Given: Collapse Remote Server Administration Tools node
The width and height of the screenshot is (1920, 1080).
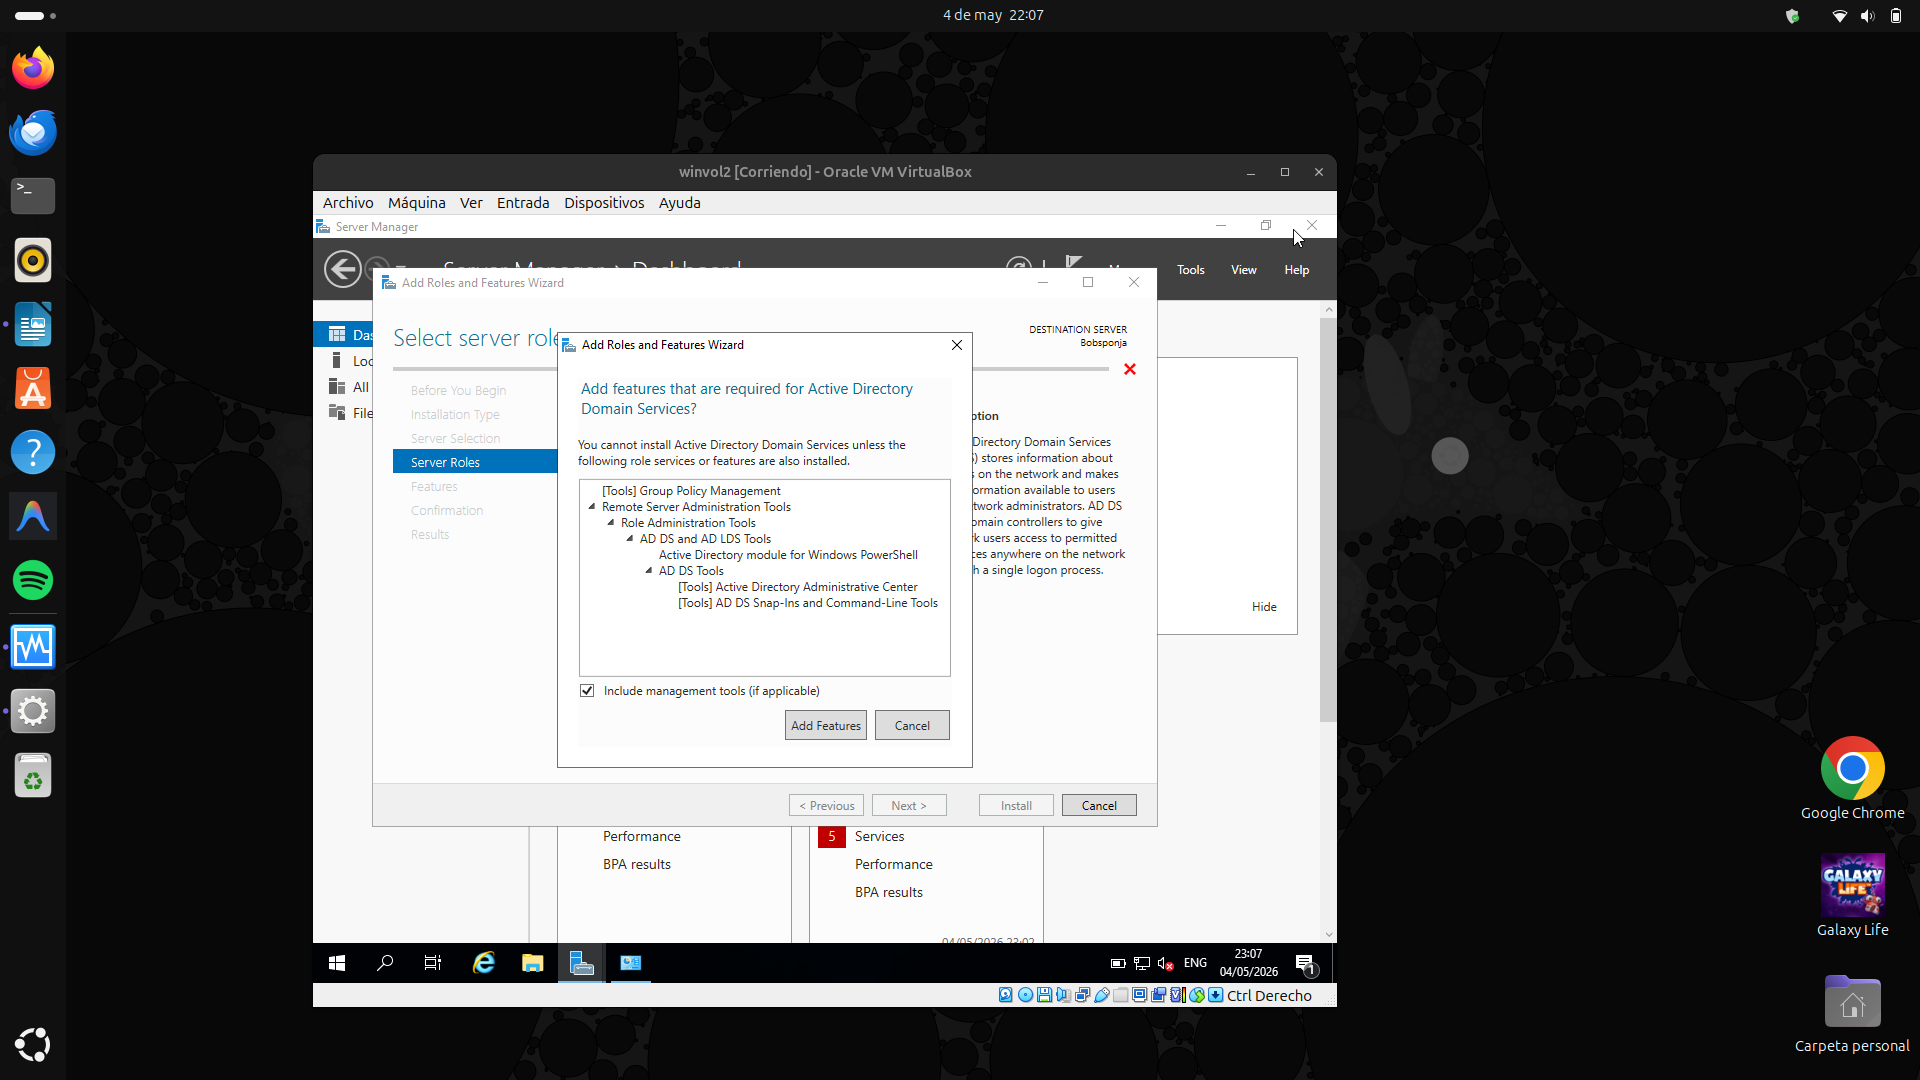Looking at the screenshot, I should (592, 507).
